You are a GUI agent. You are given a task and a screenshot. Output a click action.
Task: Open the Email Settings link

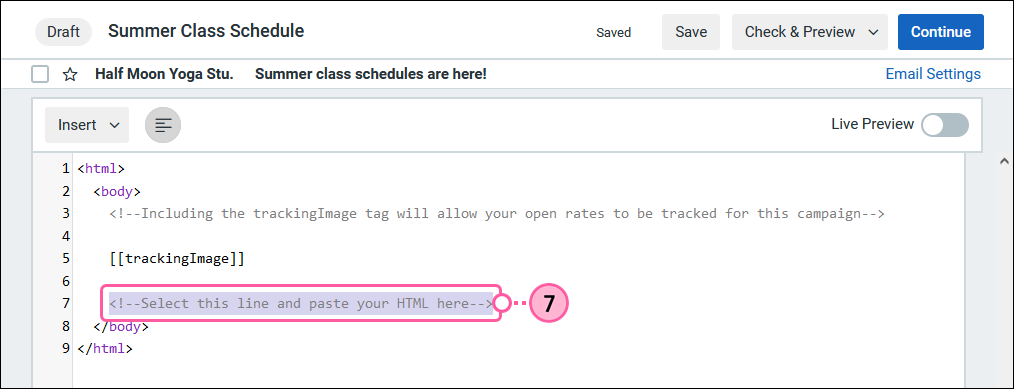pyautogui.click(x=933, y=74)
